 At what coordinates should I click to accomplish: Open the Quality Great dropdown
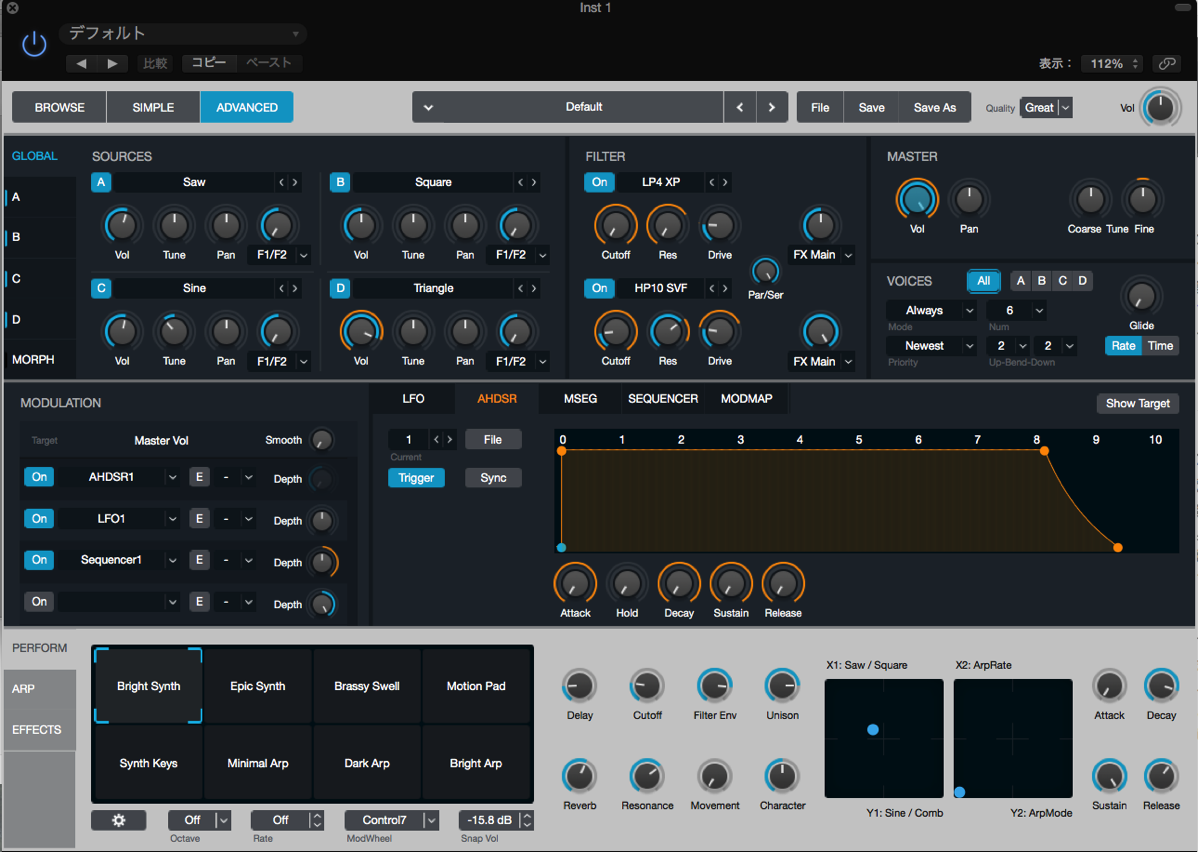tap(1046, 108)
